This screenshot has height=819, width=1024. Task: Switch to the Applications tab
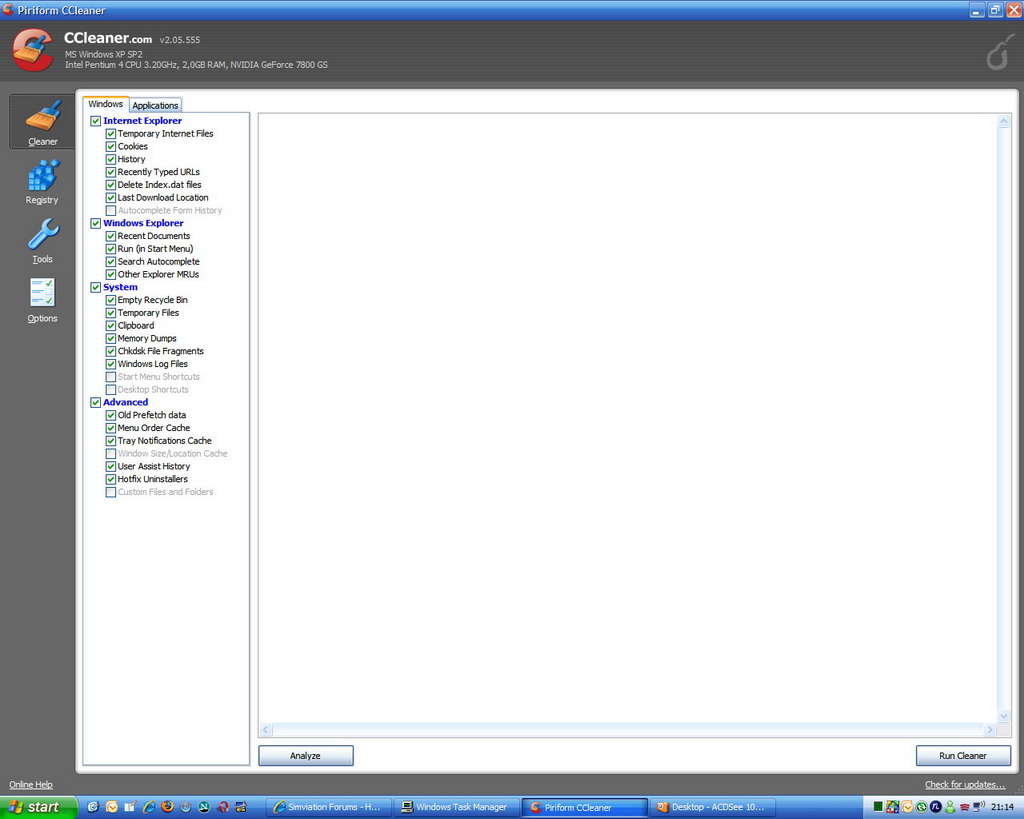point(155,105)
